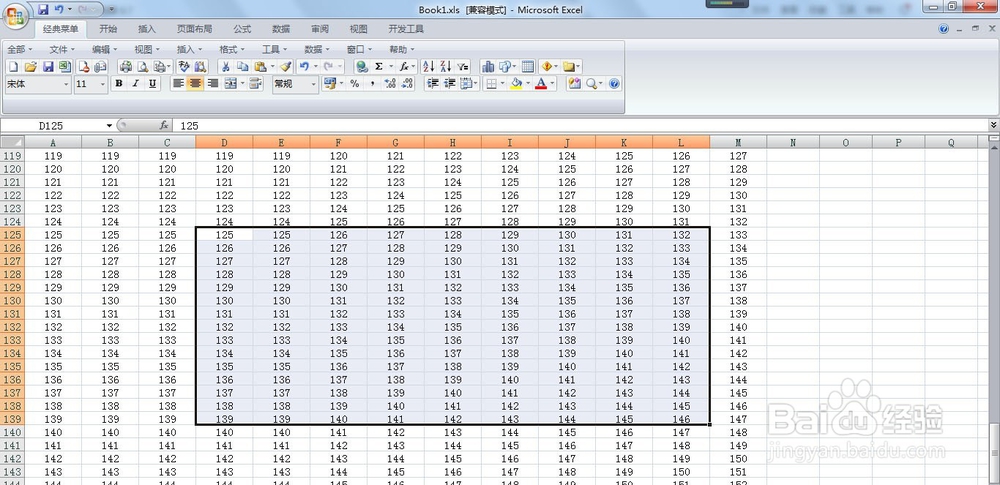Click the Undo arrow in classic toolbar
Viewport: 1000px width, 485px height.
[304, 66]
